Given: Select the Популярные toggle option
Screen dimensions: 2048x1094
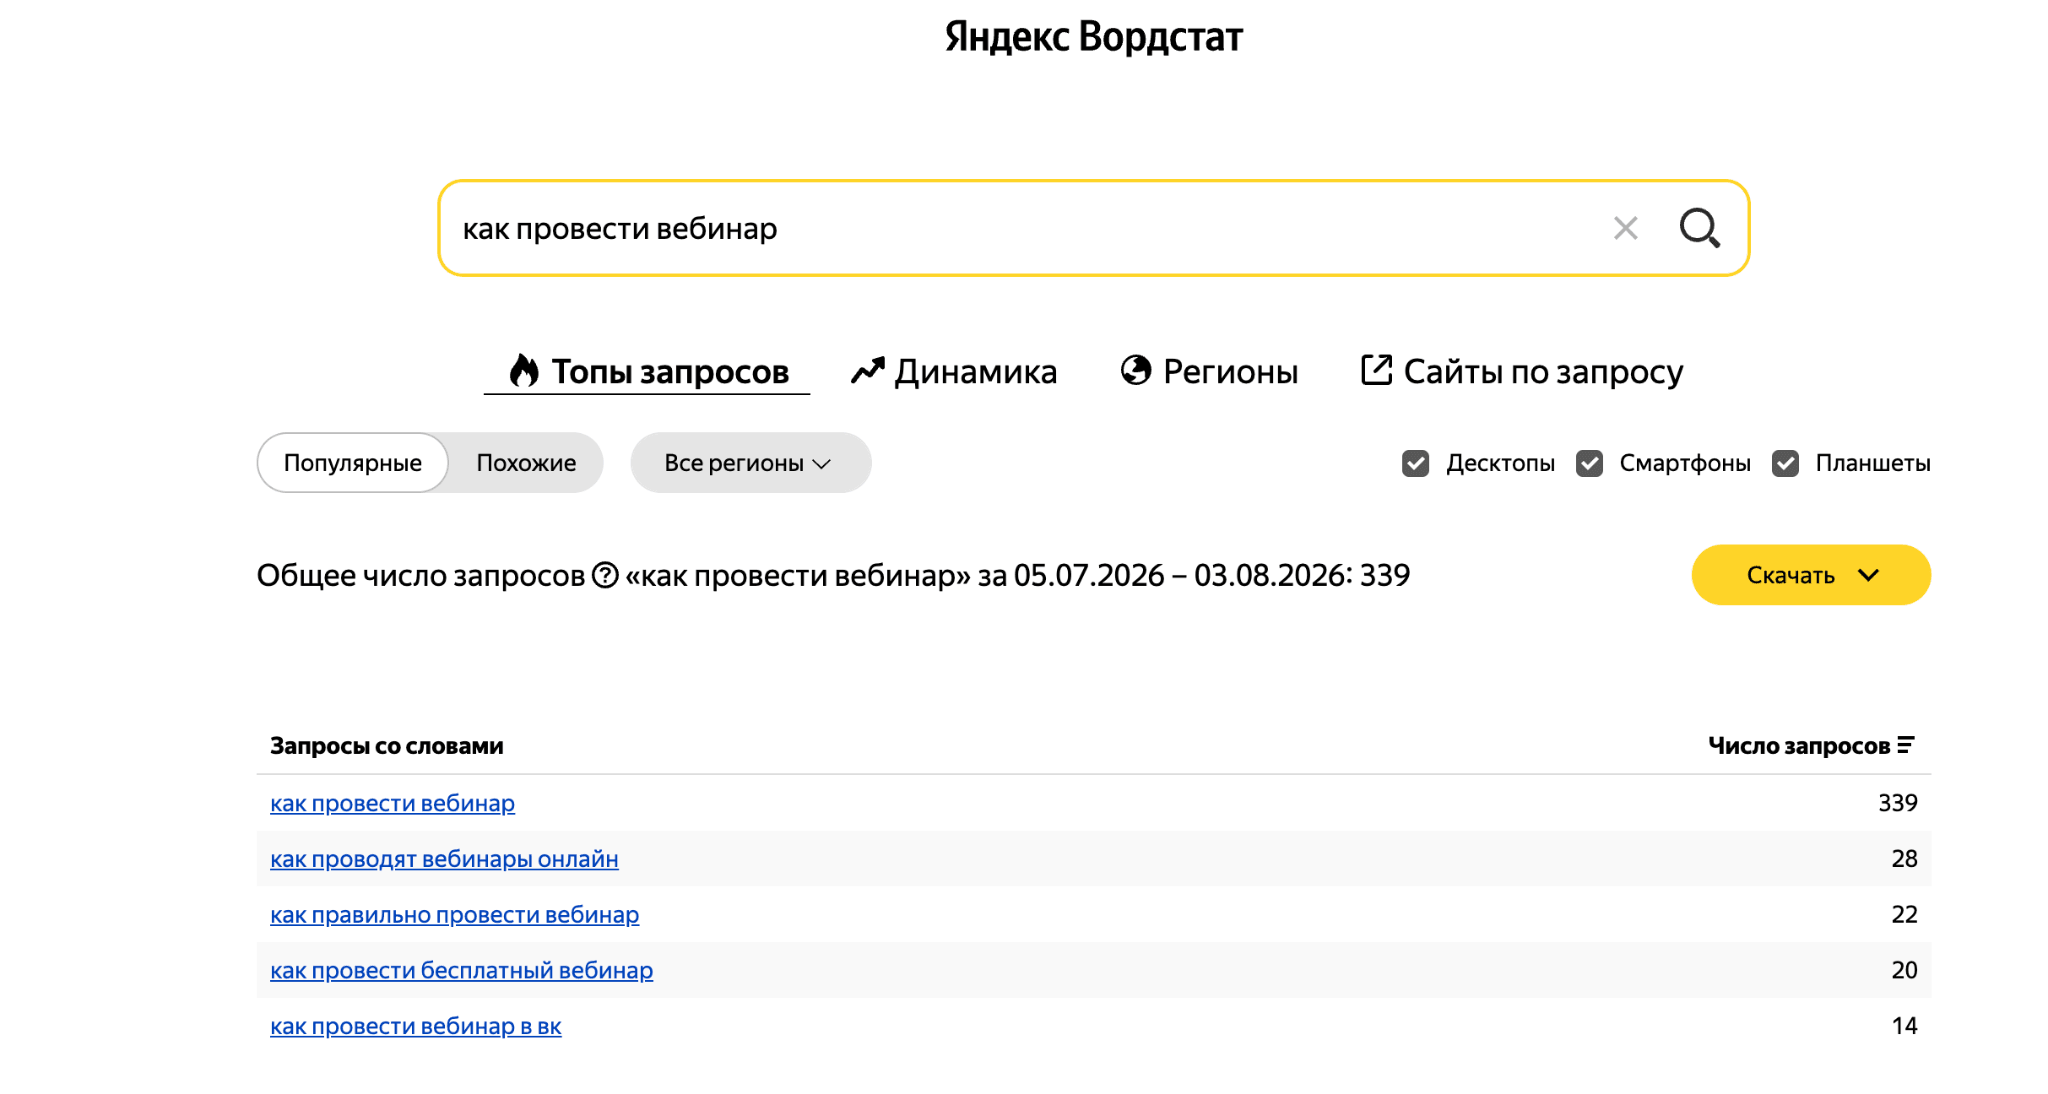Looking at the screenshot, I should [x=353, y=463].
